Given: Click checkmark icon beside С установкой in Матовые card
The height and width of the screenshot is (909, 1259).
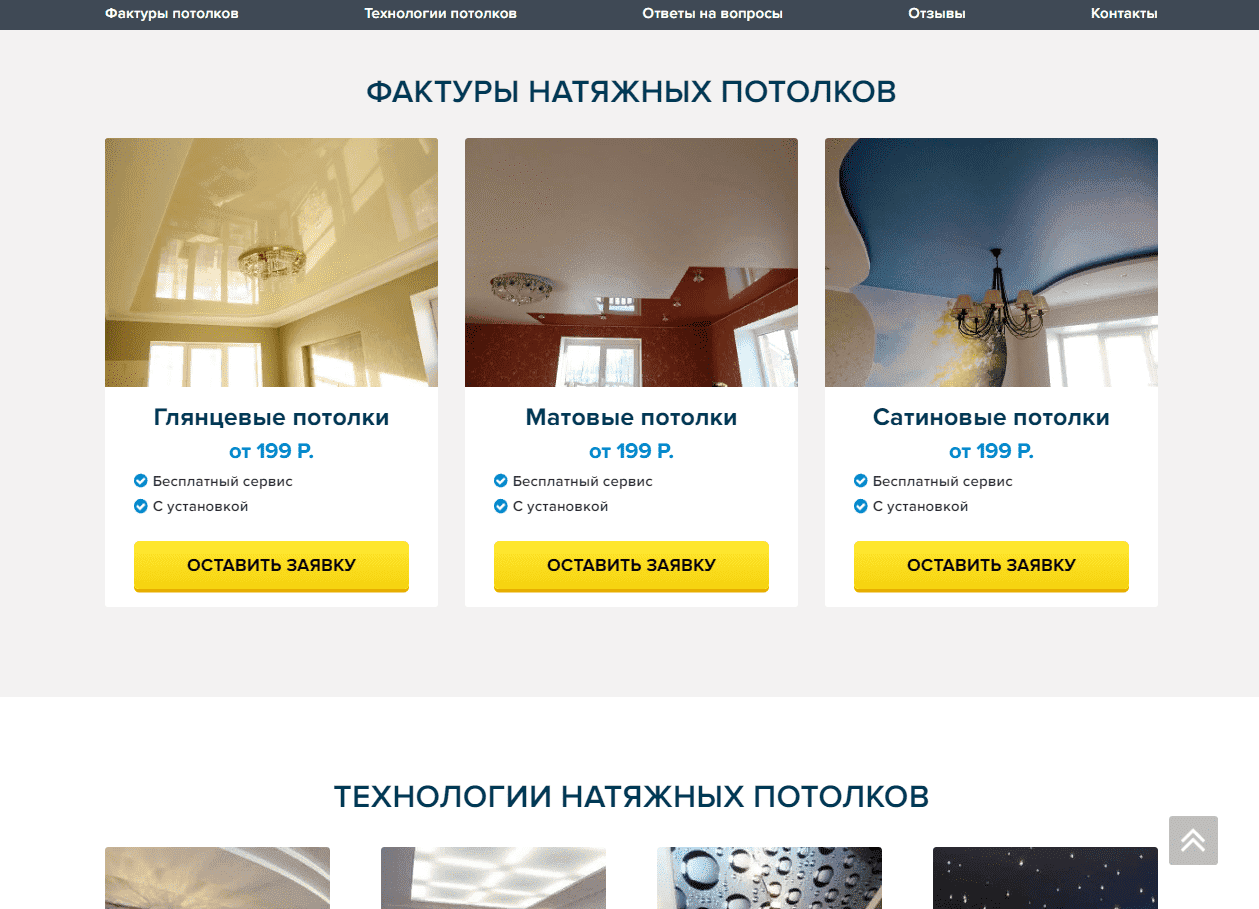Looking at the screenshot, I should (501, 506).
